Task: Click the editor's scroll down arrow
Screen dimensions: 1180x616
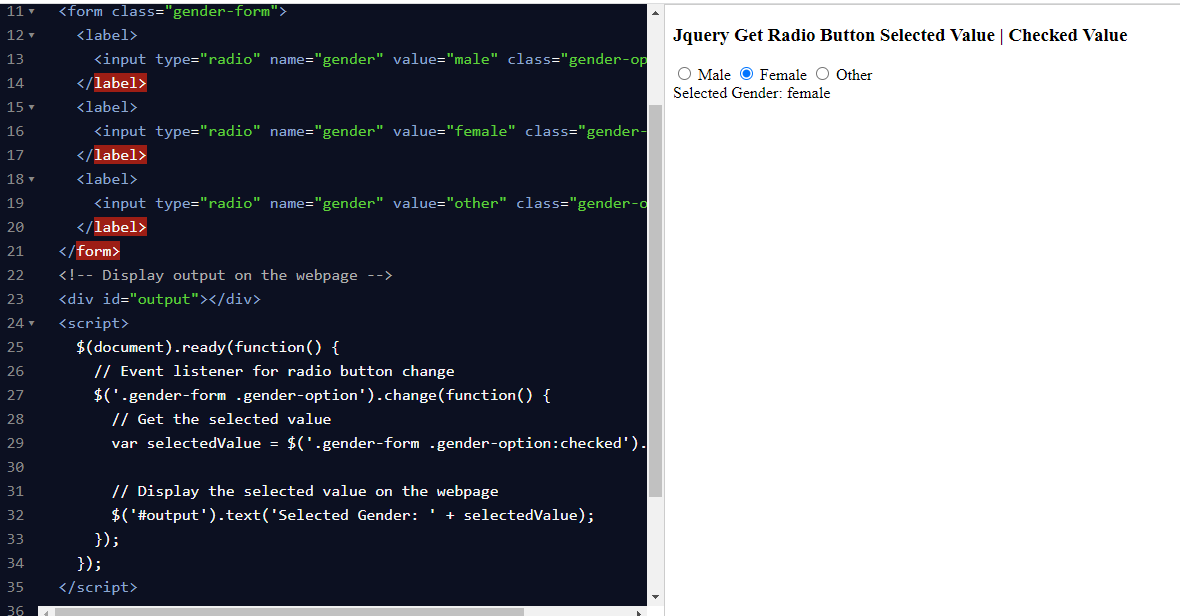Action: pos(655,597)
